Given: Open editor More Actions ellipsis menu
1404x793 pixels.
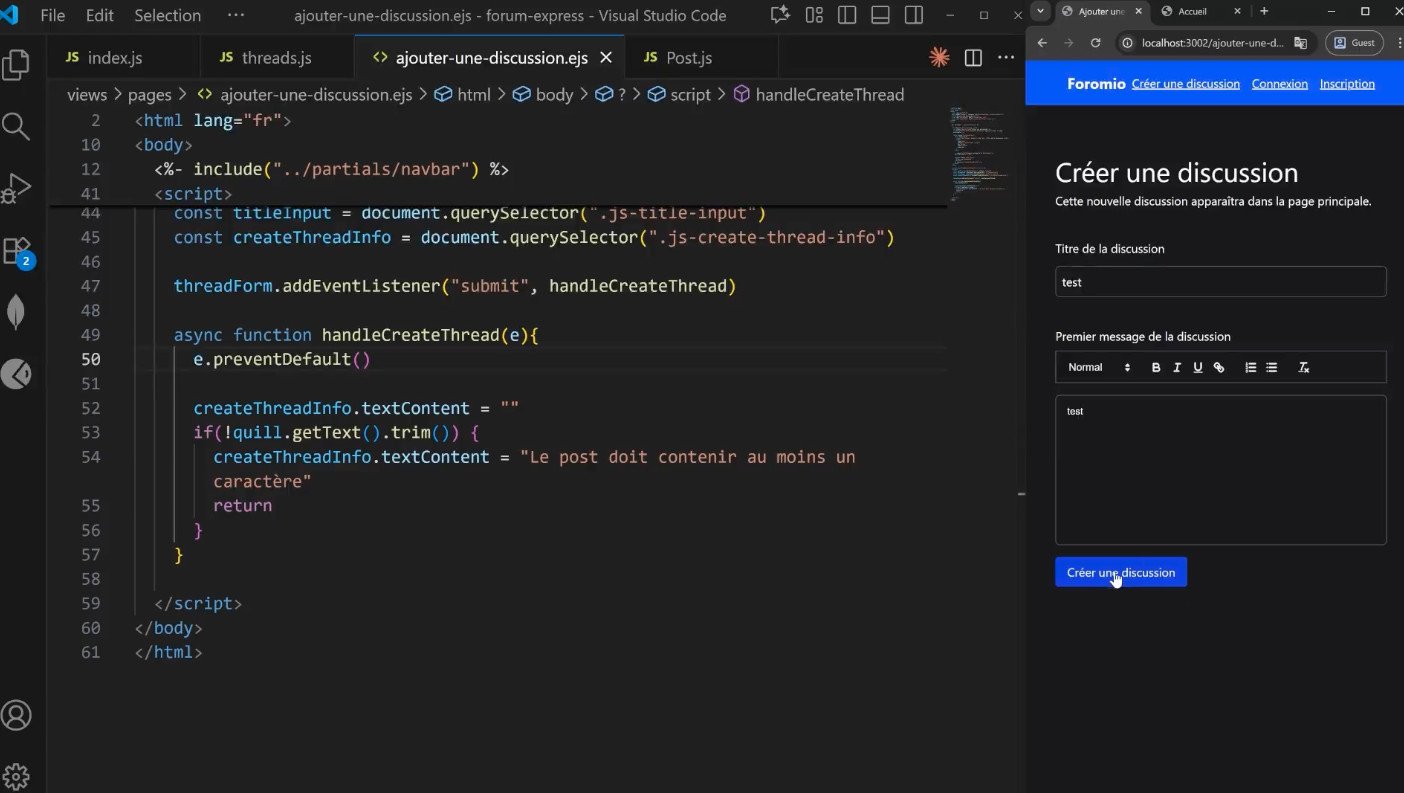Looking at the screenshot, I should tap(1006, 58).
